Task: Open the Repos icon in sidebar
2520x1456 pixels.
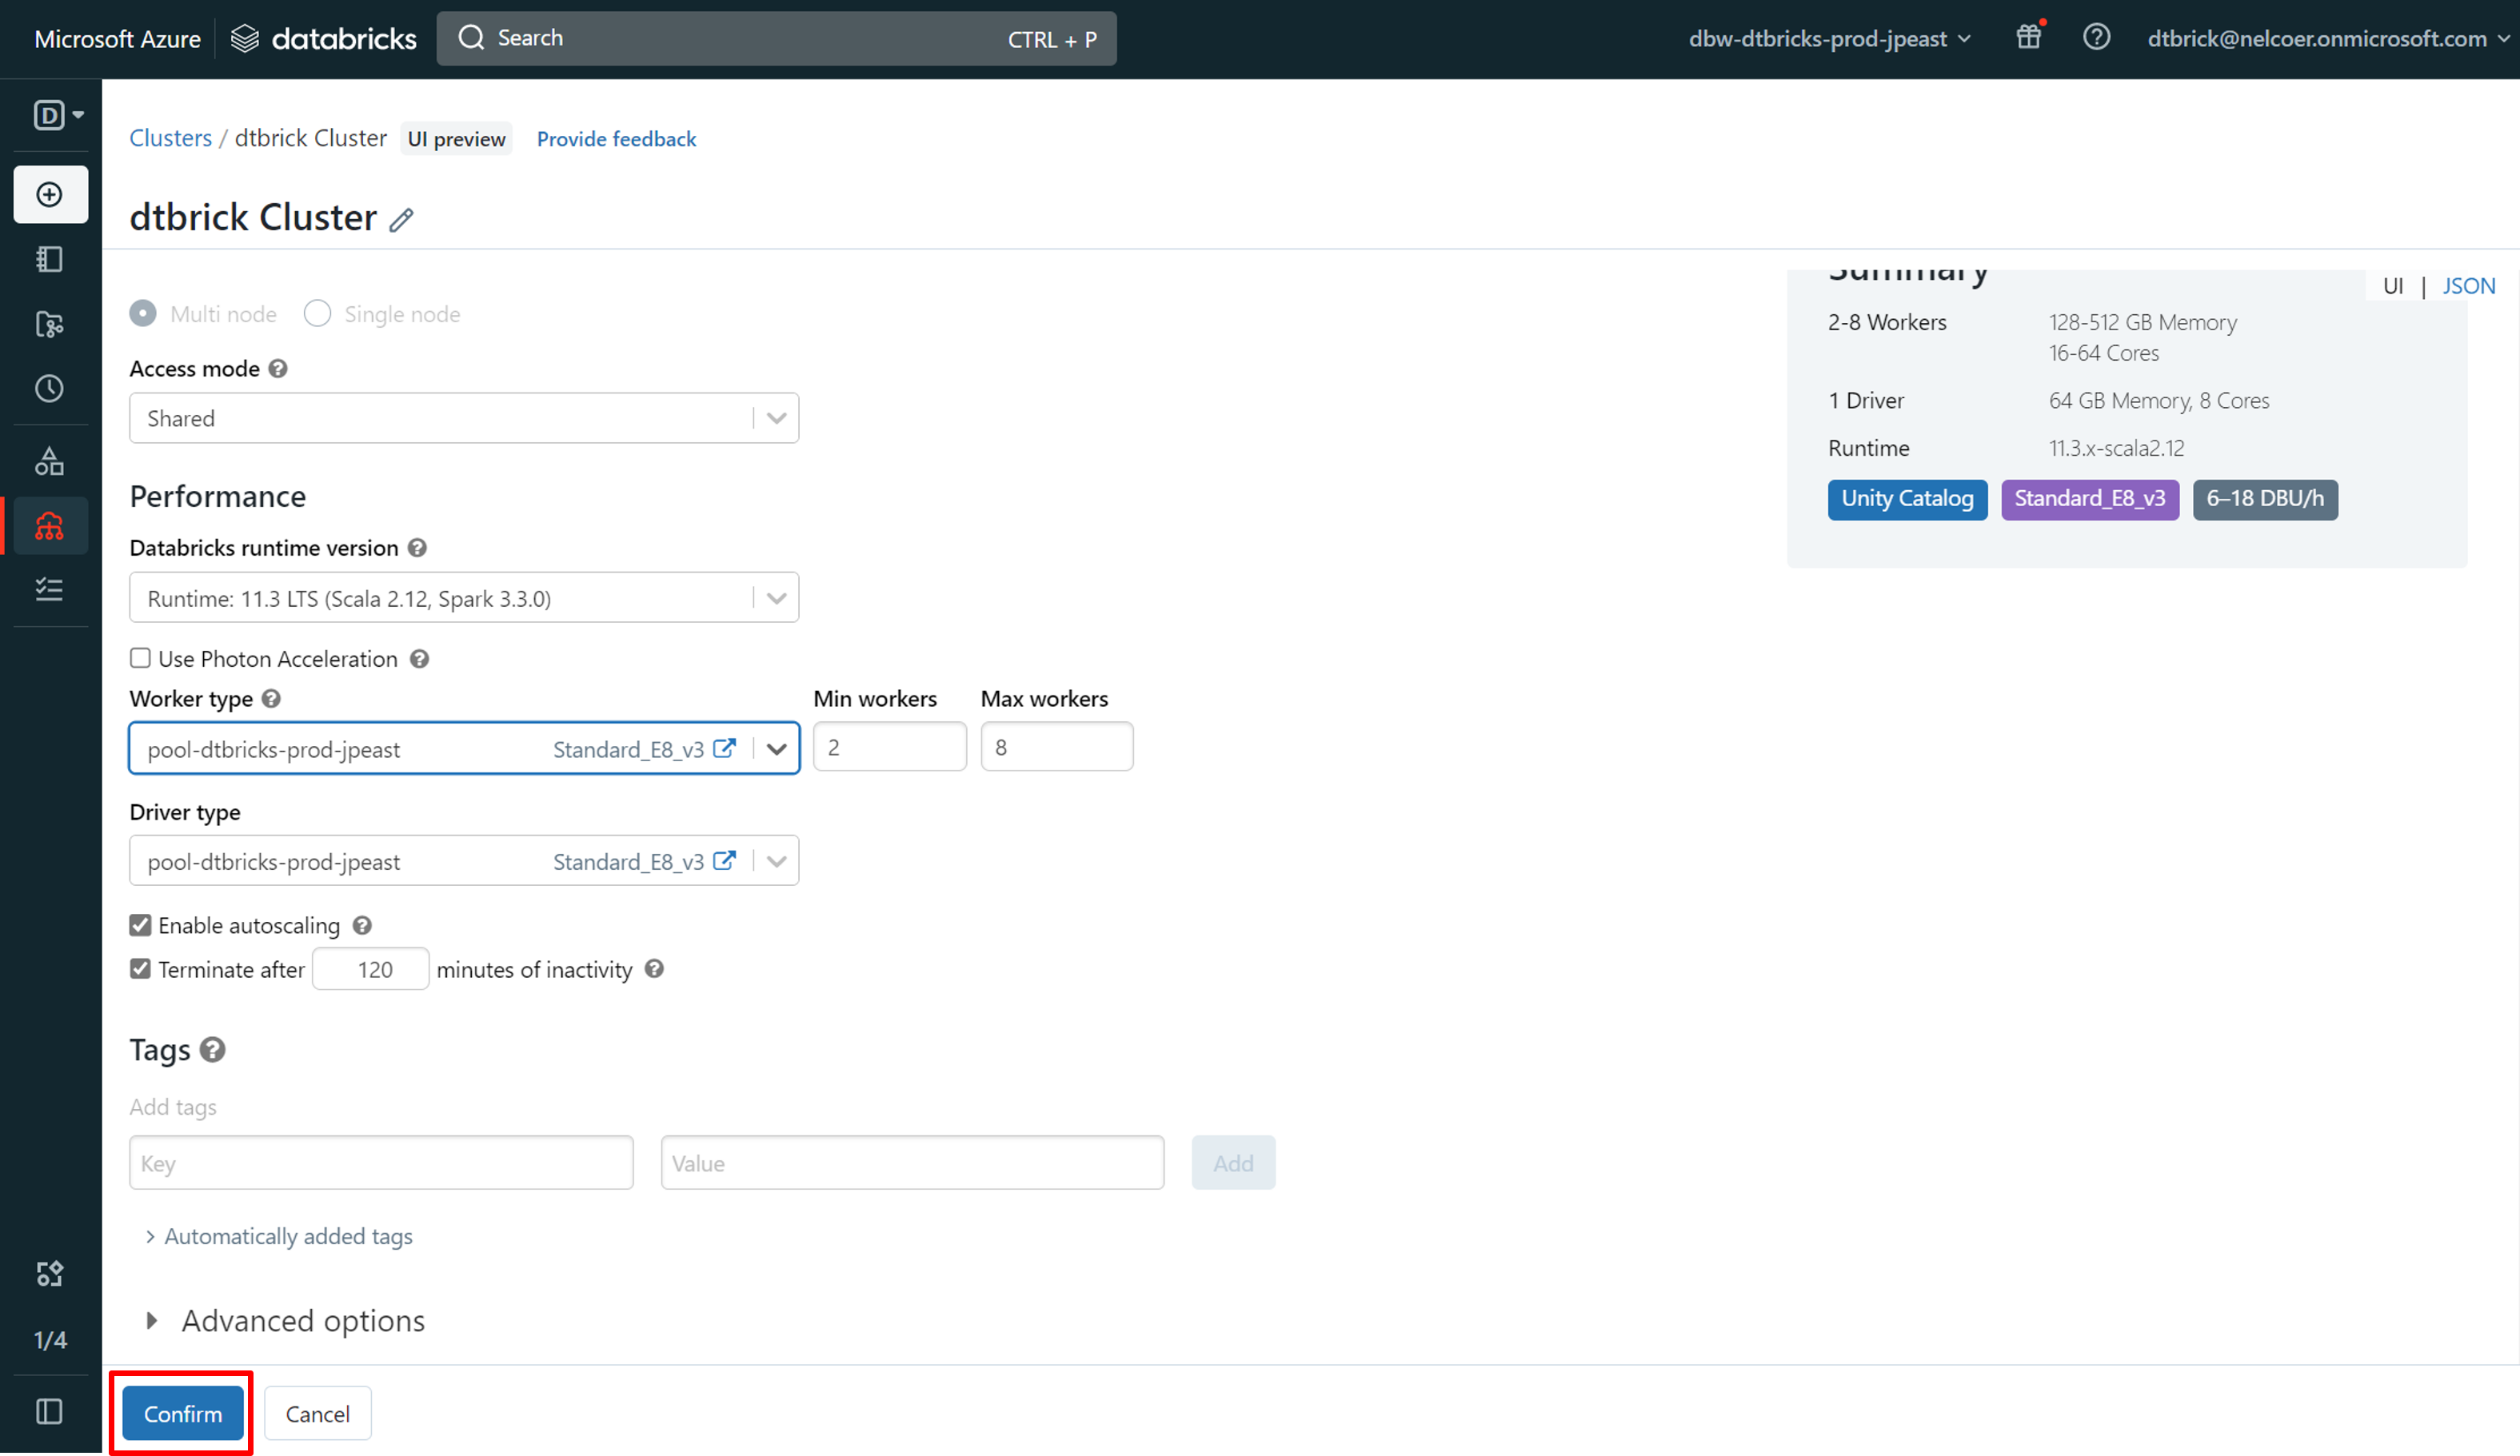Action: pyautogui.click(x=50, y=324)
